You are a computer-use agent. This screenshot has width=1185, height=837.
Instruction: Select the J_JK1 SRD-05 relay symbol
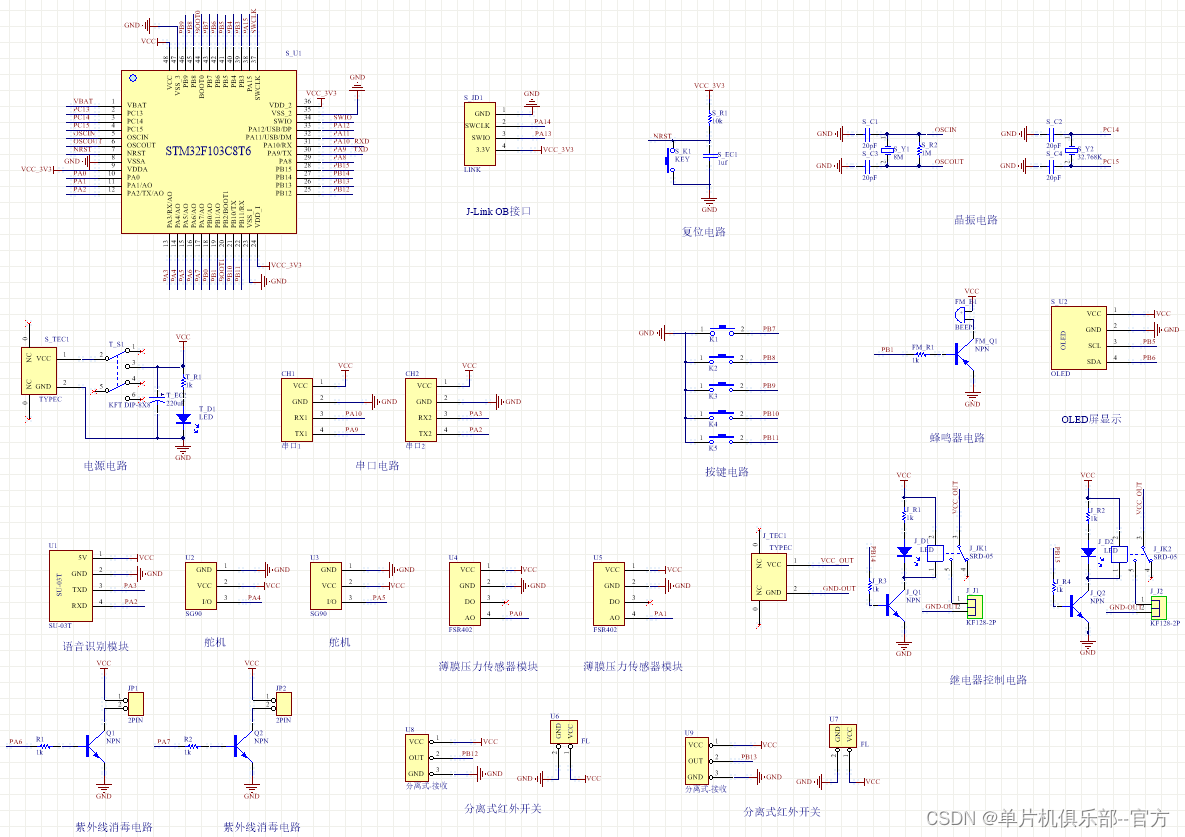pos(950,556)
